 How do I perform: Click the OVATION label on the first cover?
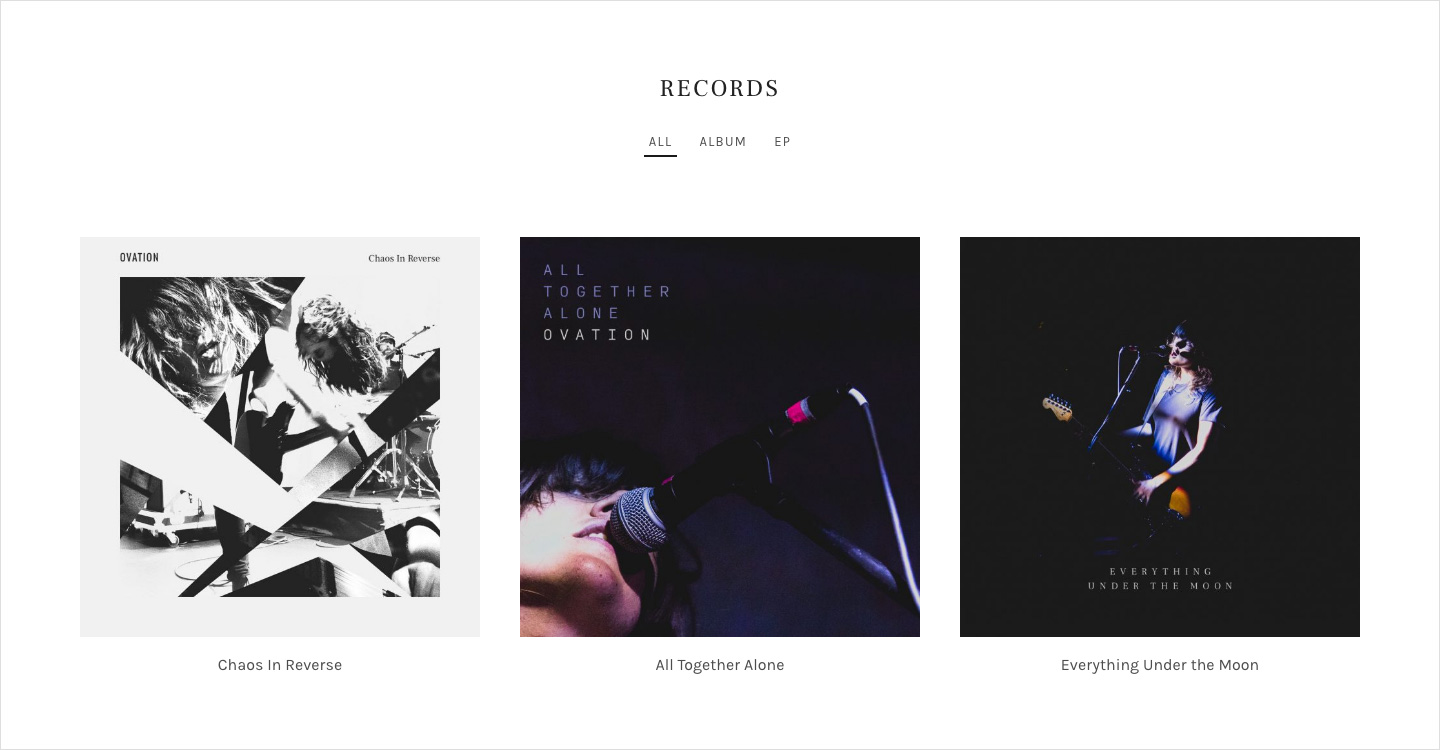[x=139, y=258]
